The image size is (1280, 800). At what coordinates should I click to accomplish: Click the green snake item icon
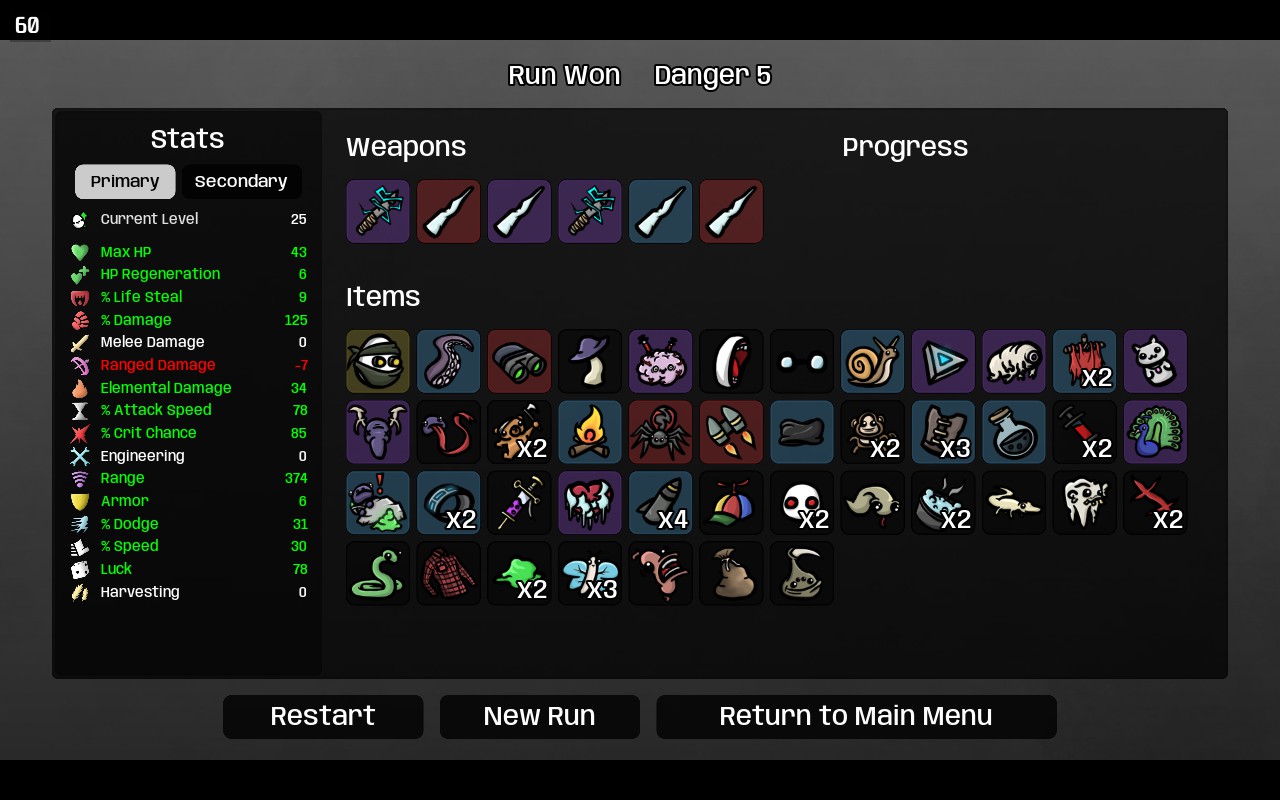coord(378,573)
